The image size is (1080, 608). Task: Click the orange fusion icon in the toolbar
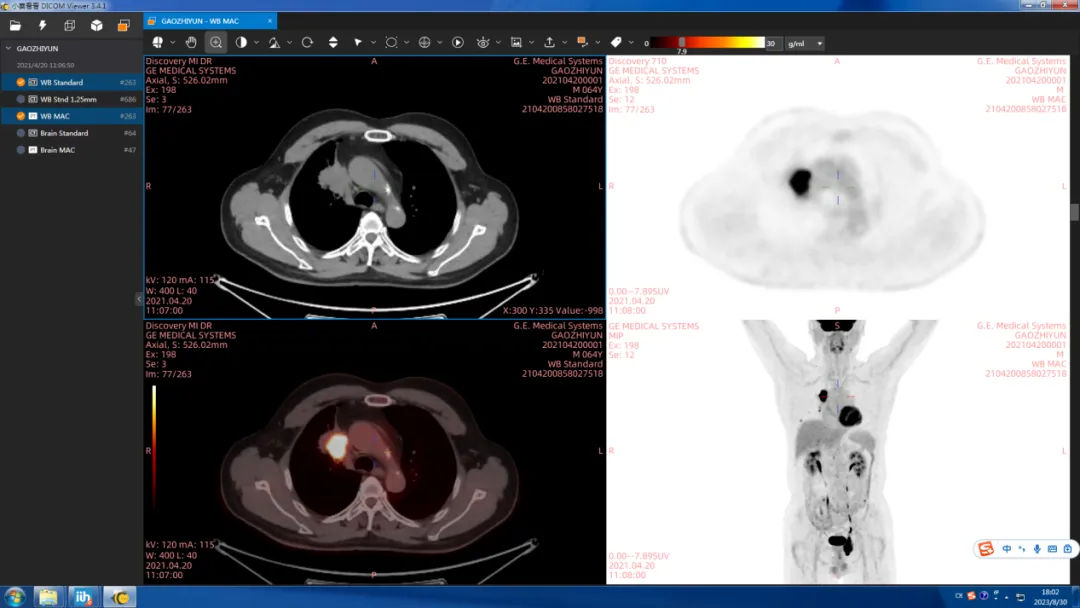click(583, 43)
